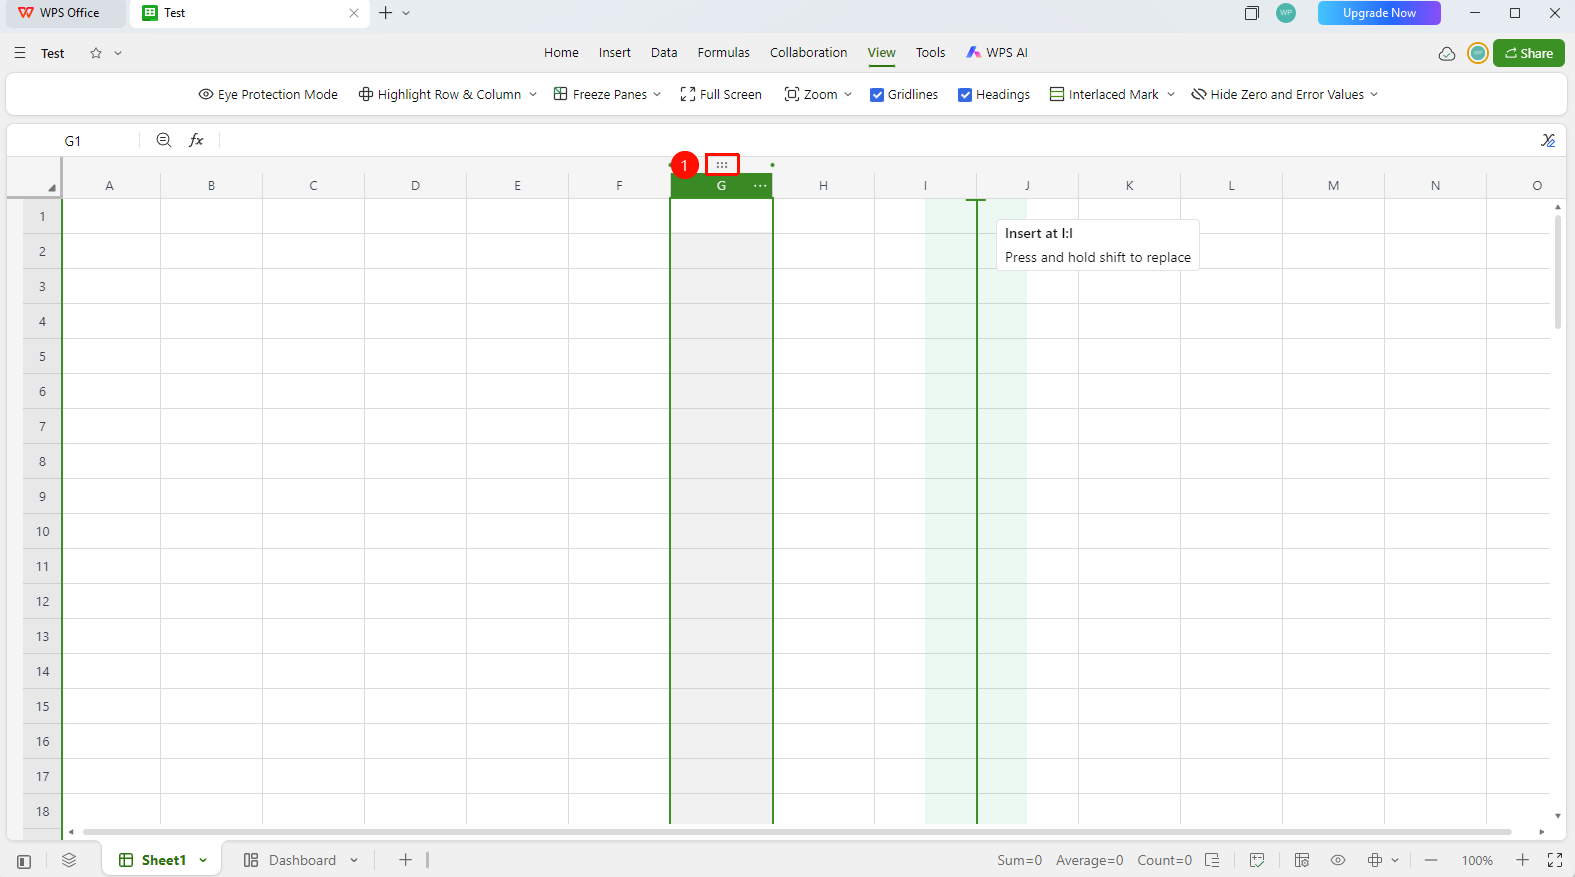Collapse formula bar using right-edge icon

(x=1548, y=140)
